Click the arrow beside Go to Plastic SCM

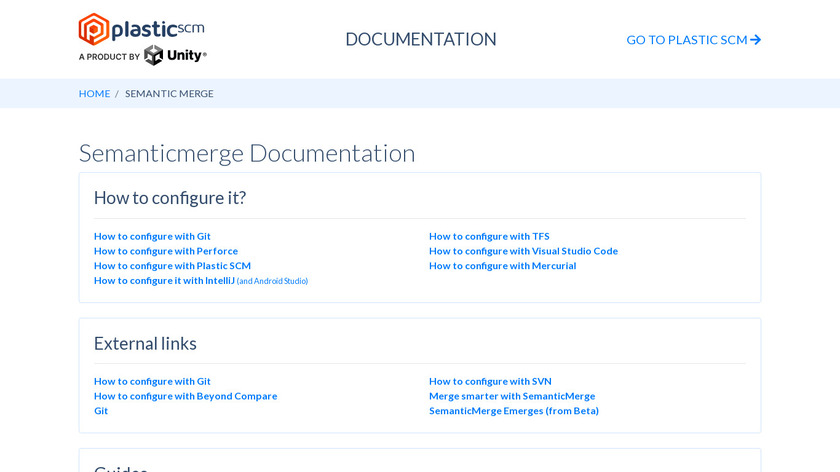click(x=756, y=40)
